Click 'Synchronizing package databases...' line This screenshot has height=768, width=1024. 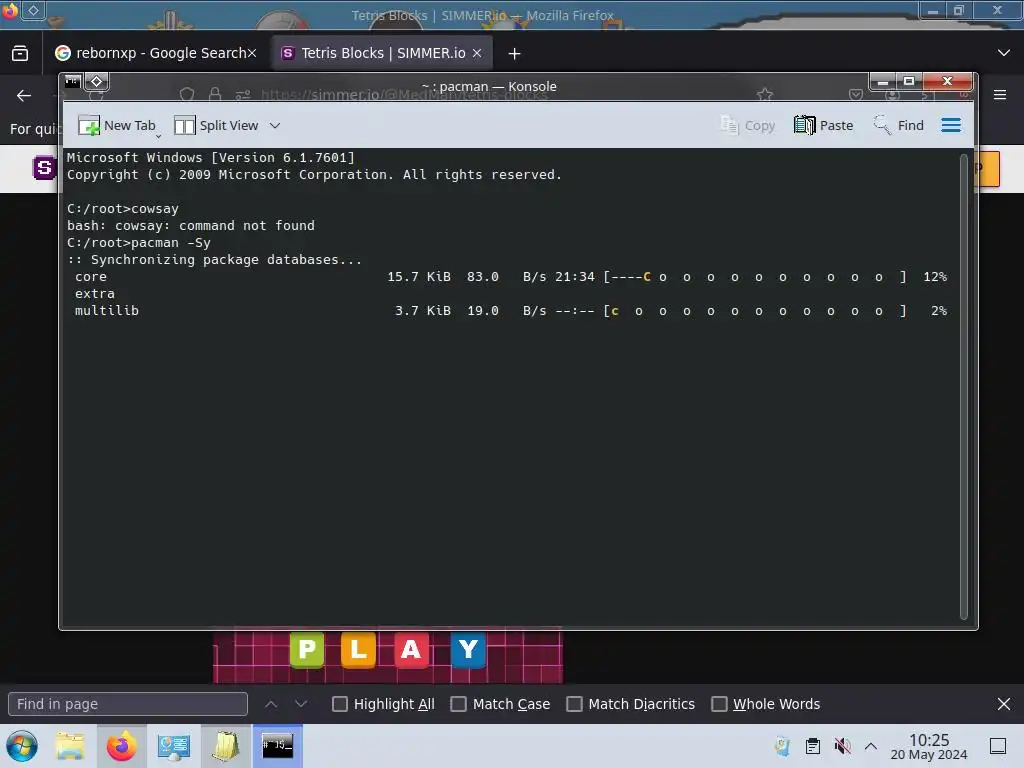(214, 260)
